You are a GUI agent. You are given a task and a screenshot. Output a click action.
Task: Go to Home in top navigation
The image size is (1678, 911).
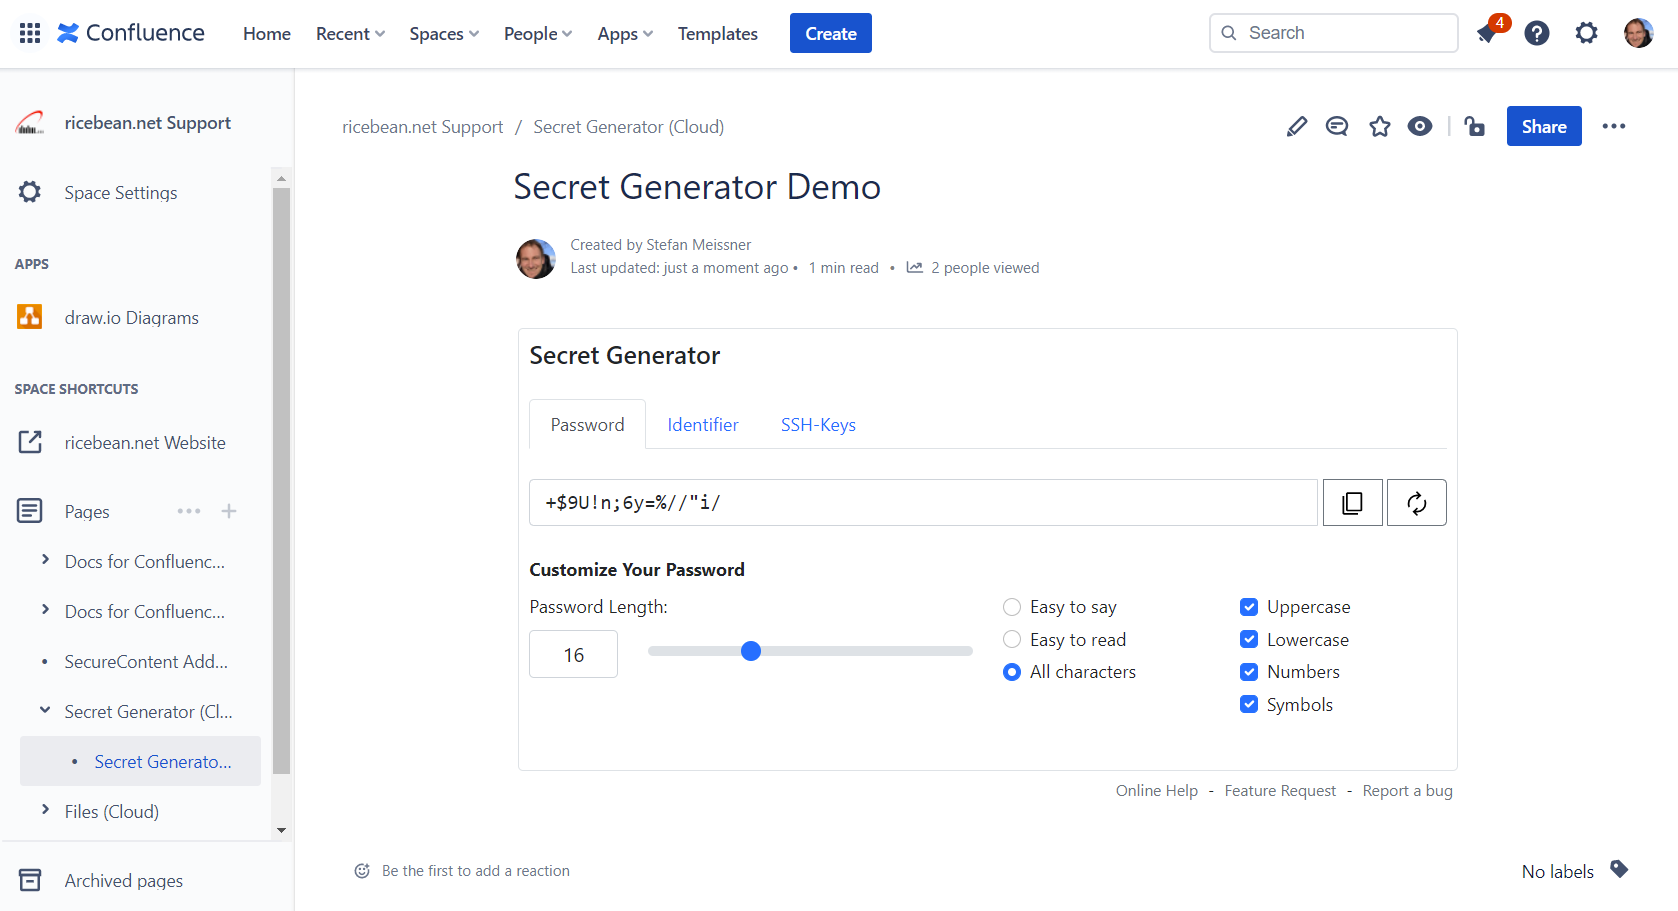pyautogui.click(x=267, y=33)
